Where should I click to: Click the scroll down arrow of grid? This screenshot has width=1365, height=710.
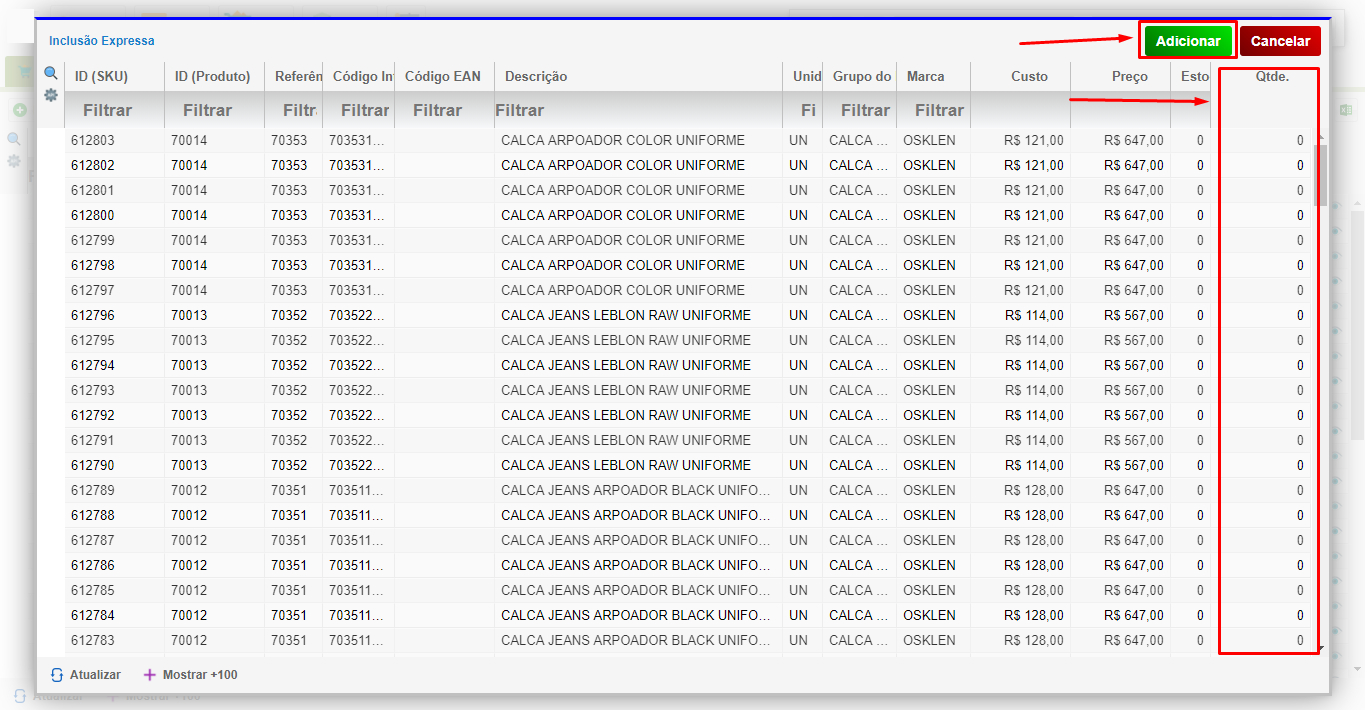pos(1320,649)
